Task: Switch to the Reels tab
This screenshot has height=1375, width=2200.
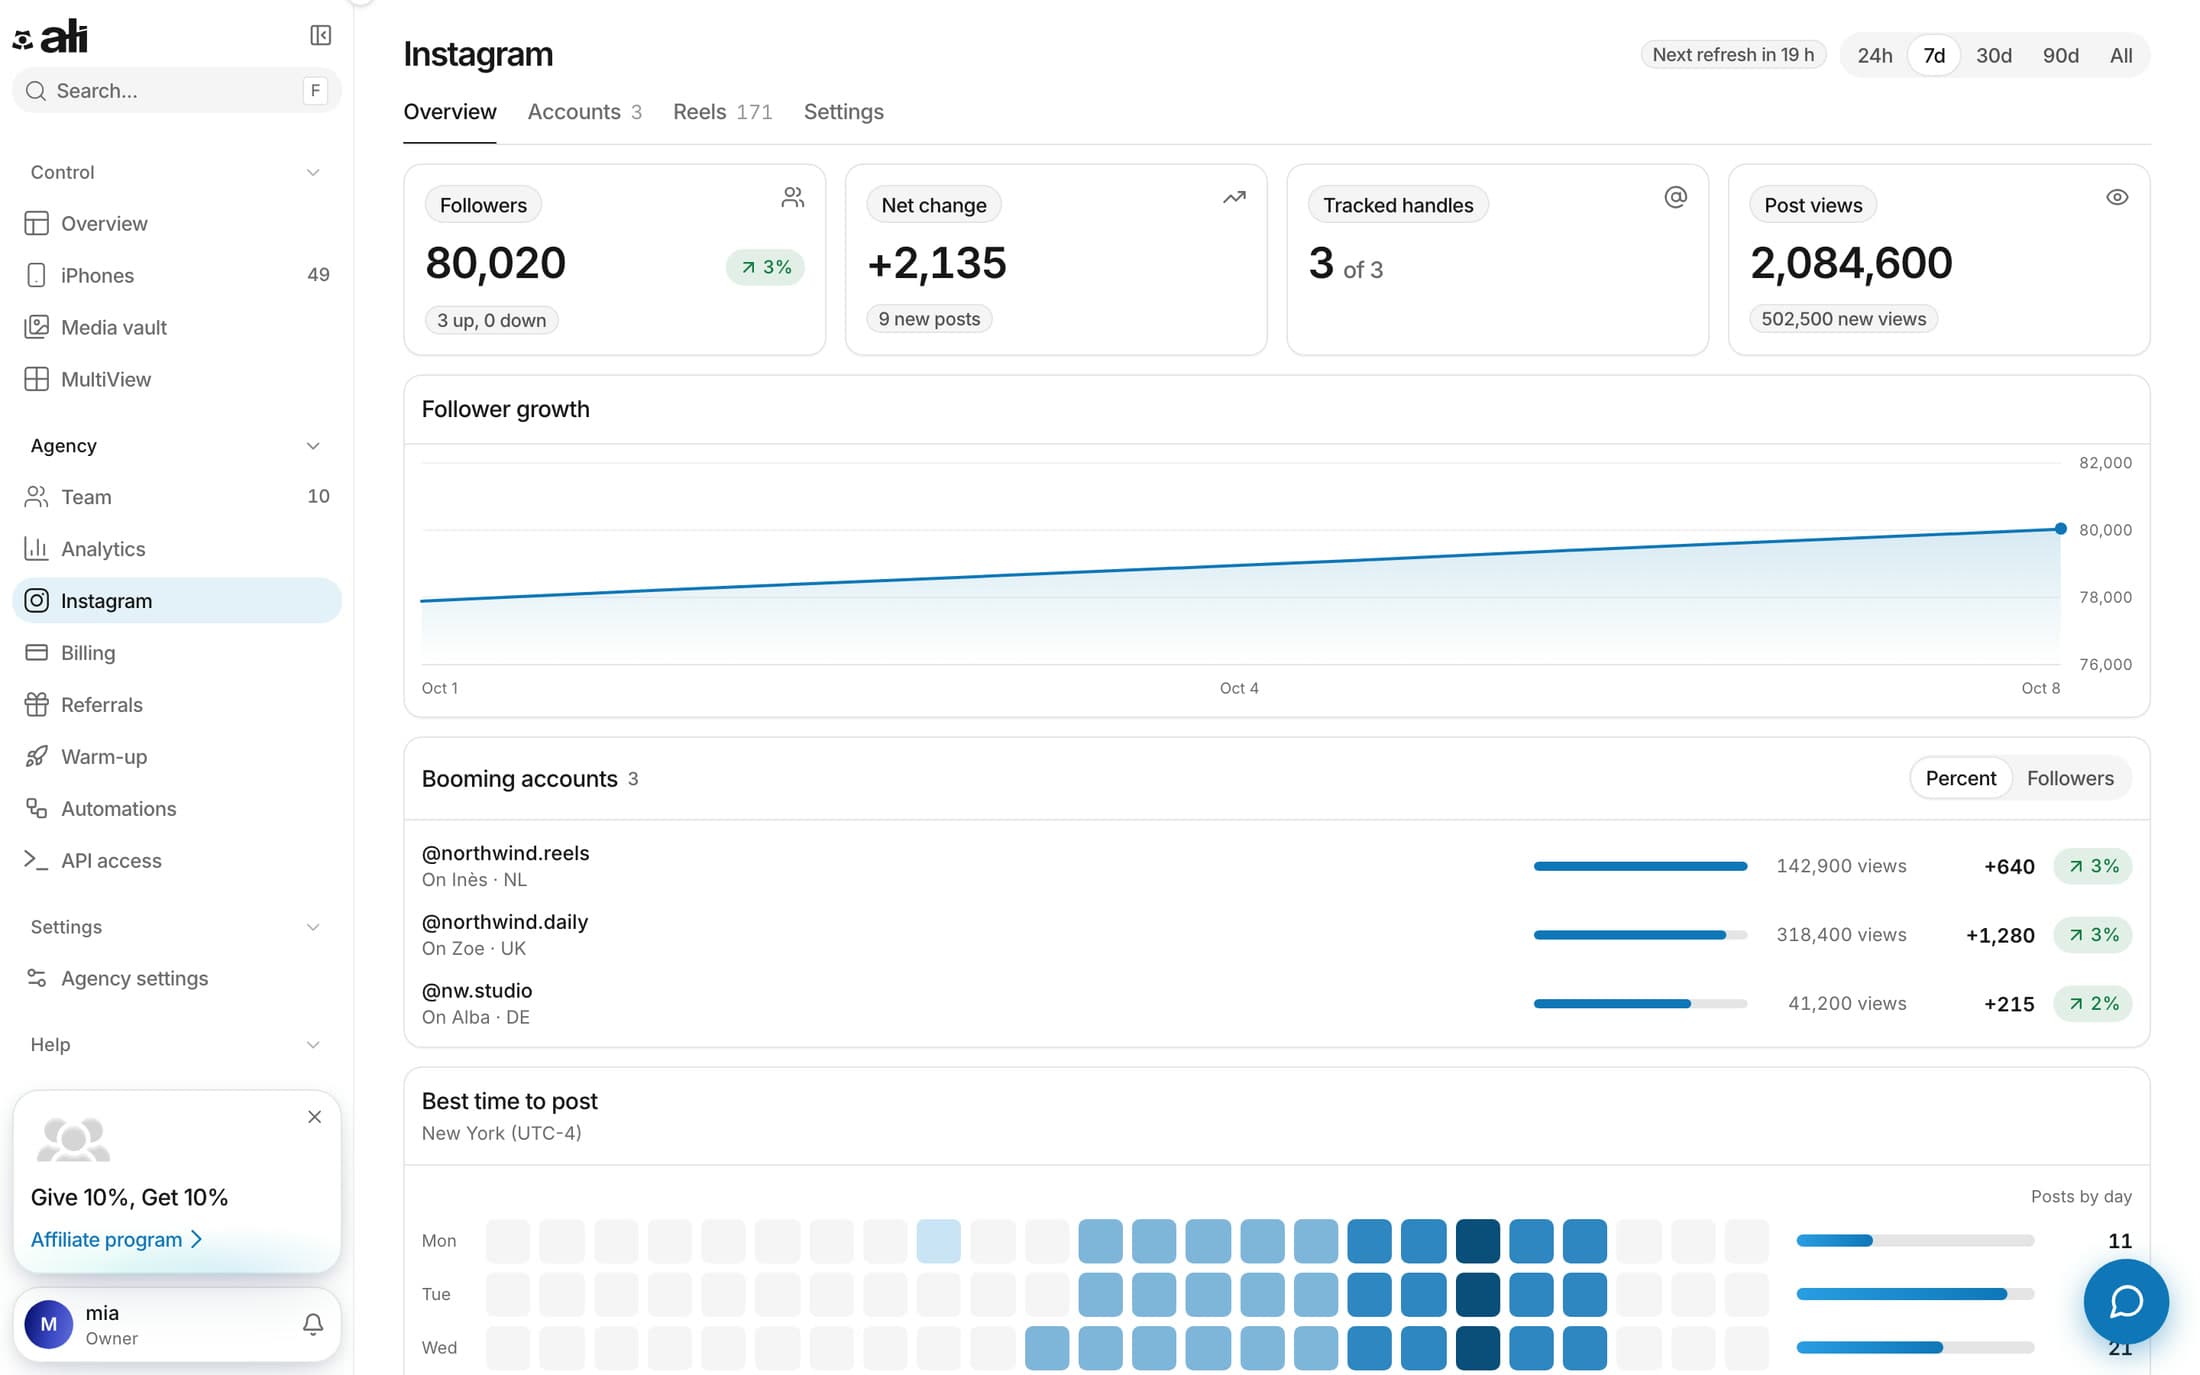Action: click(723, 112)
